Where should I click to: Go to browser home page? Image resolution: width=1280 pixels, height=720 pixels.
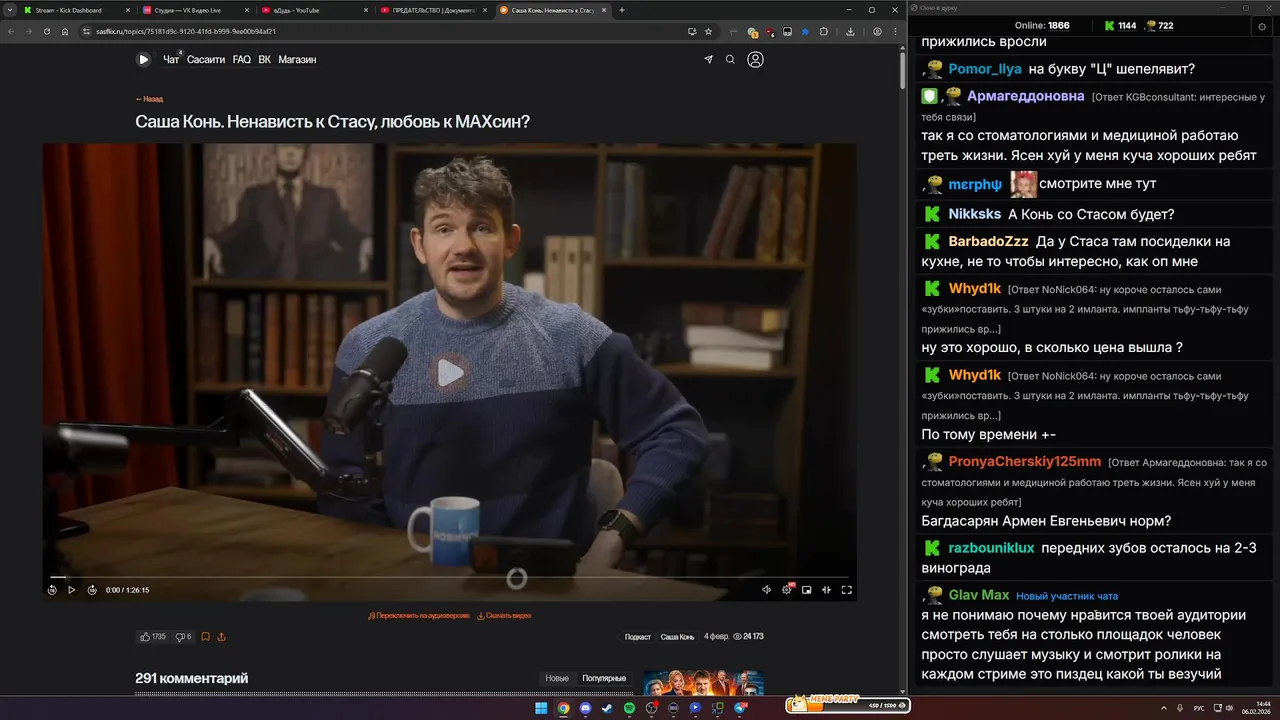pos(65,31)
